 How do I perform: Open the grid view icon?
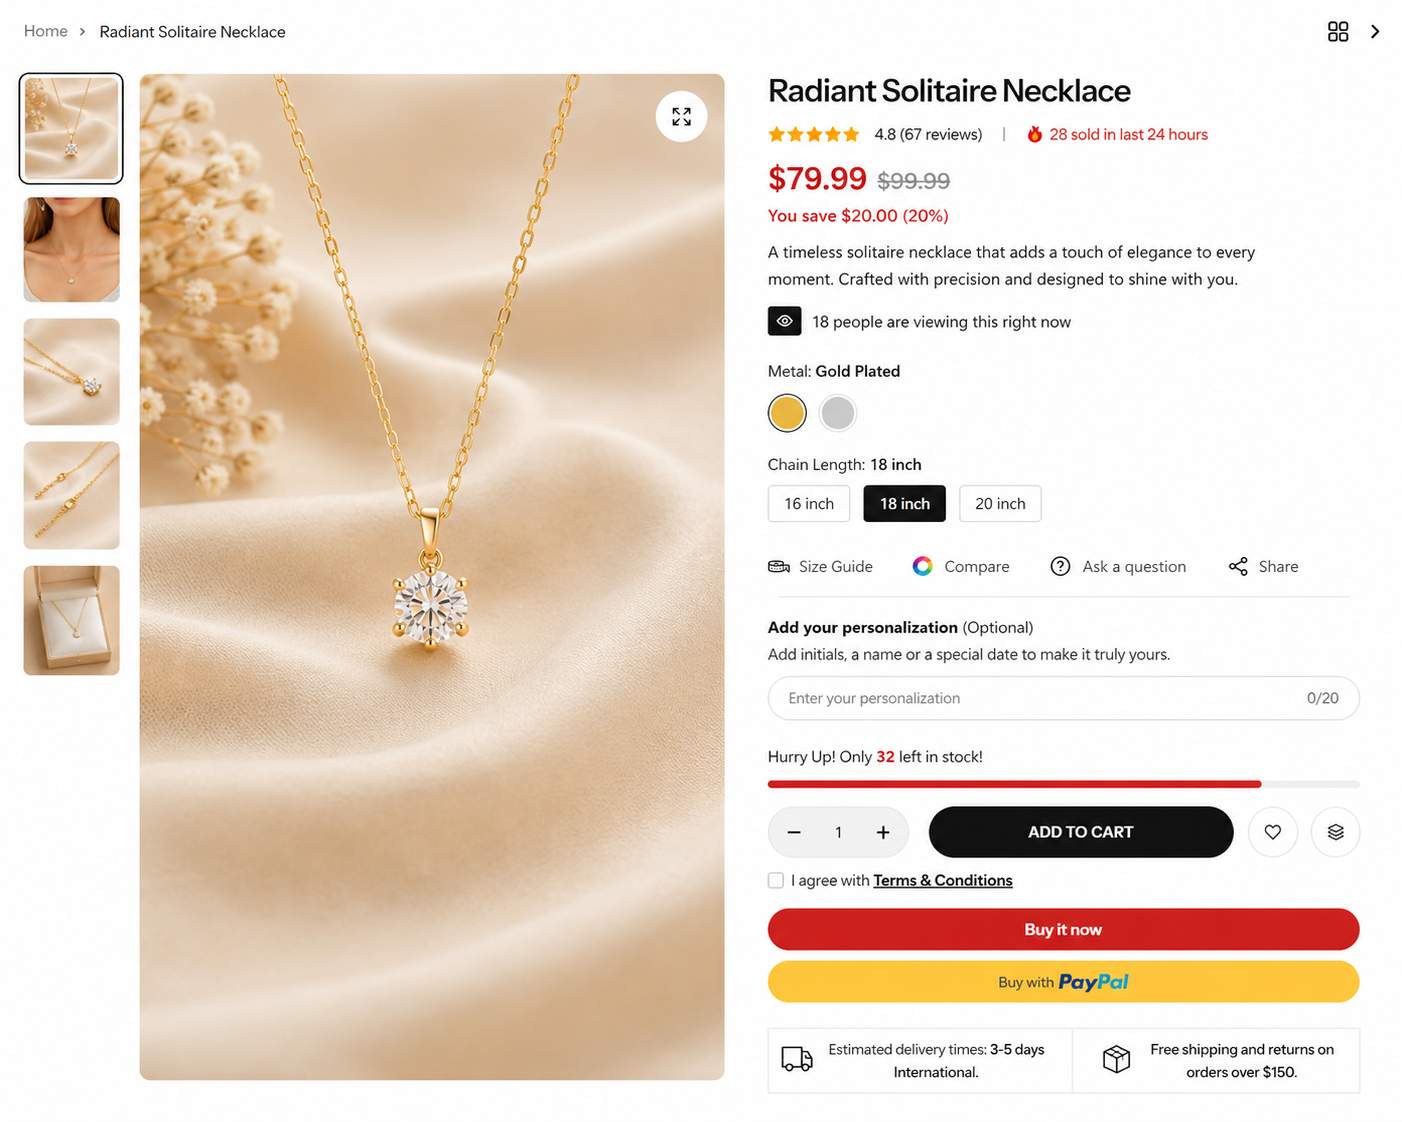point(1338,32)
